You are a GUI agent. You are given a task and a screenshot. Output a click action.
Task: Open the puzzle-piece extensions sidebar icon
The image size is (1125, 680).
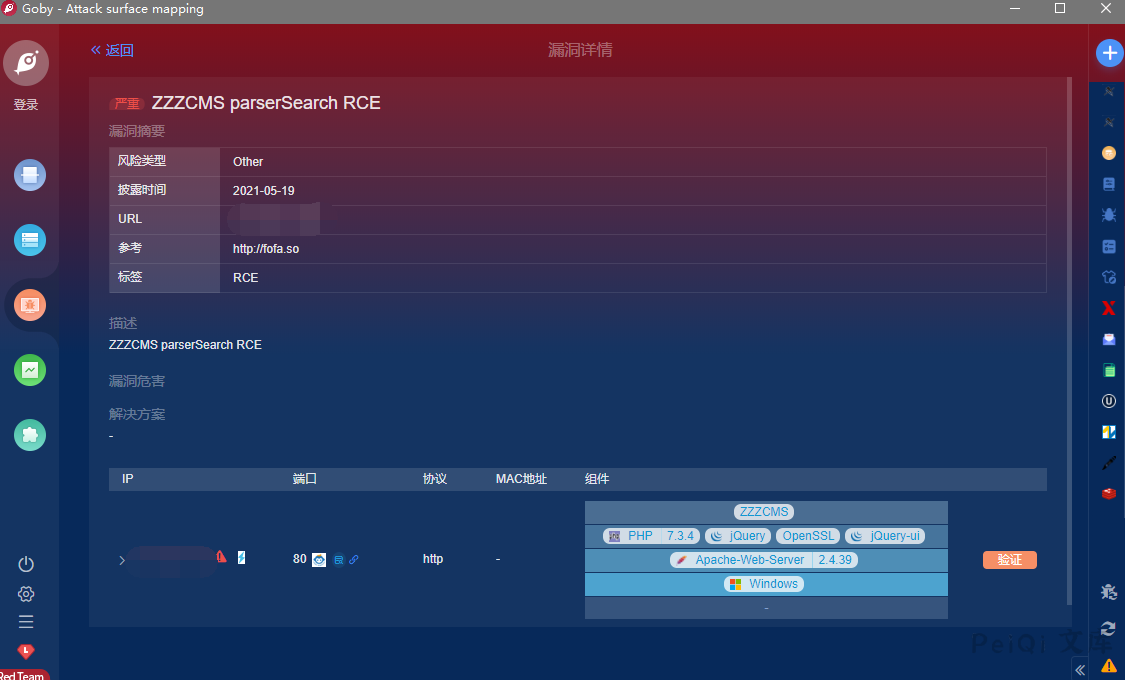coord(30,434)
